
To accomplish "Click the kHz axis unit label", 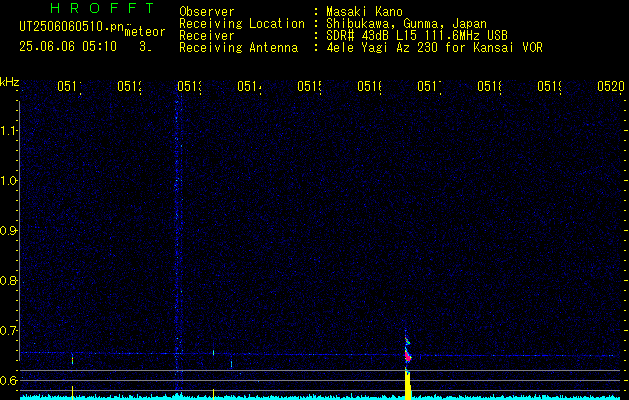I will (x=9, y=83).
